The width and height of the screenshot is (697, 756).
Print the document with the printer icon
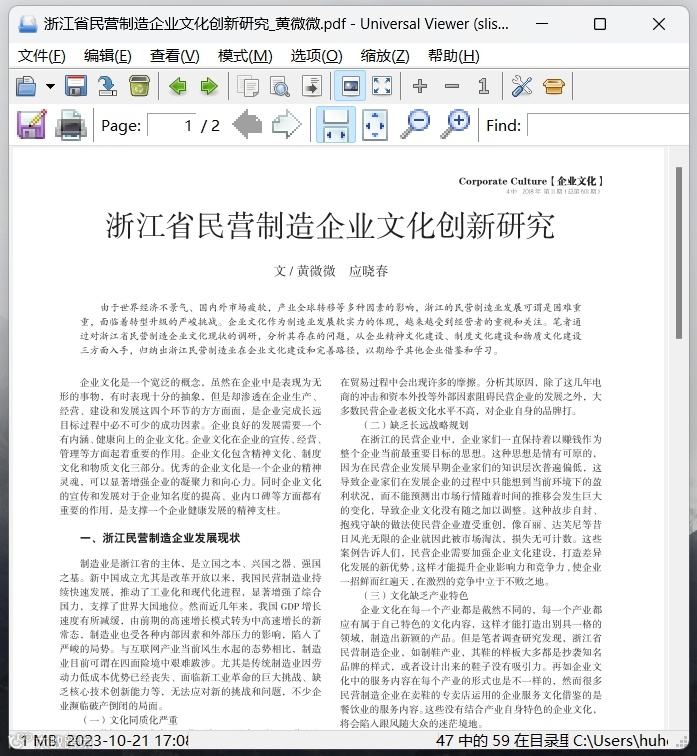[x=71, y=125]
